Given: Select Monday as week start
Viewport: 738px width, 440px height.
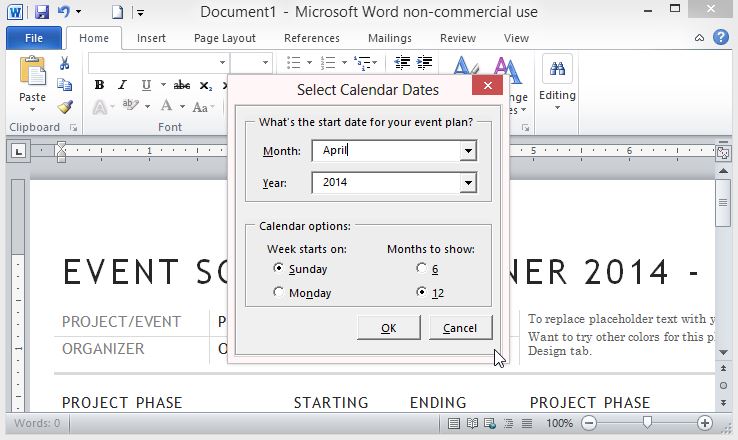Looking at the screenshot, I should tap(279, 293).
